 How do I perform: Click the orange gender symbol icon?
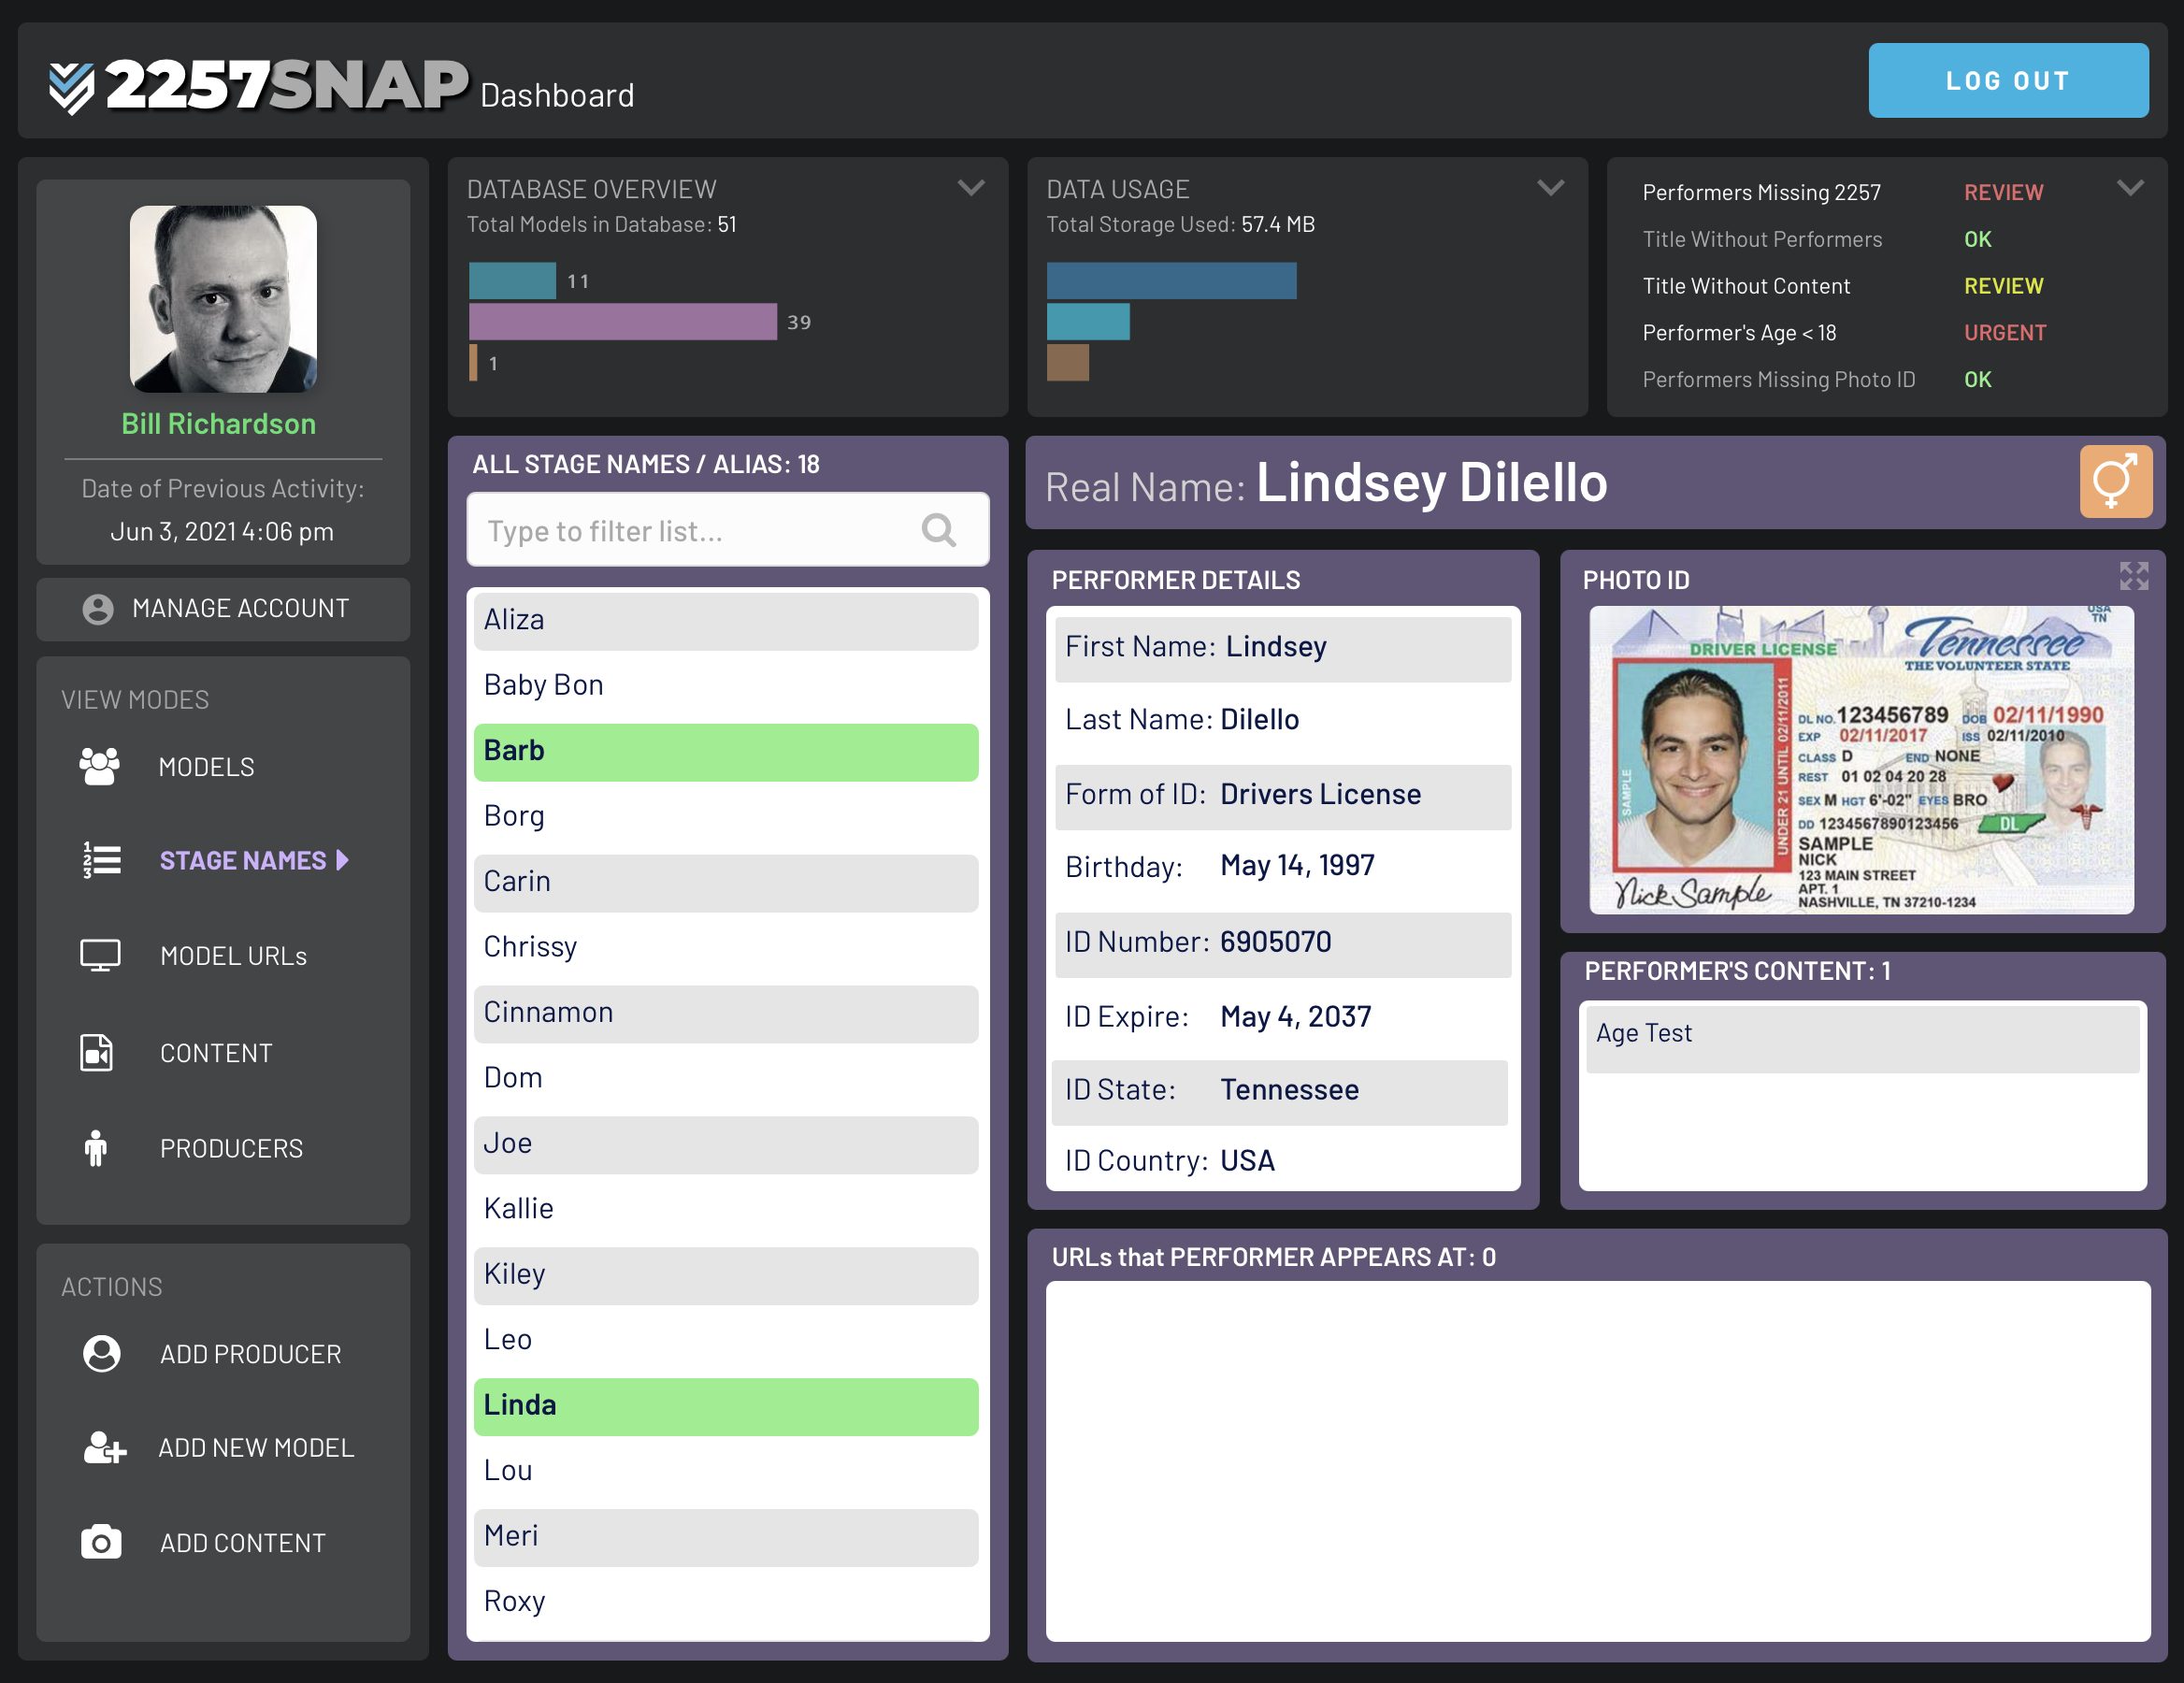(2115, 481)
